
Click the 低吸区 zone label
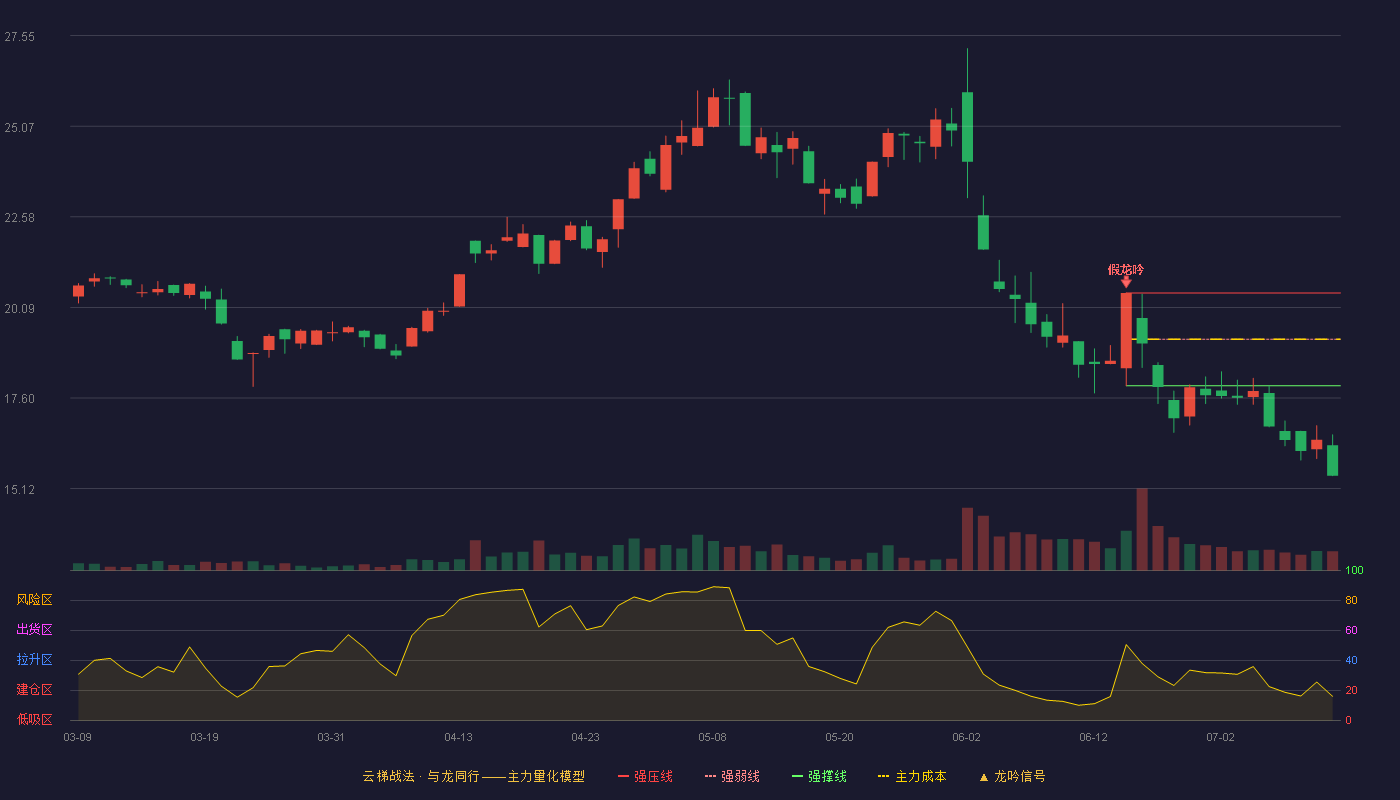click(34, 719)
